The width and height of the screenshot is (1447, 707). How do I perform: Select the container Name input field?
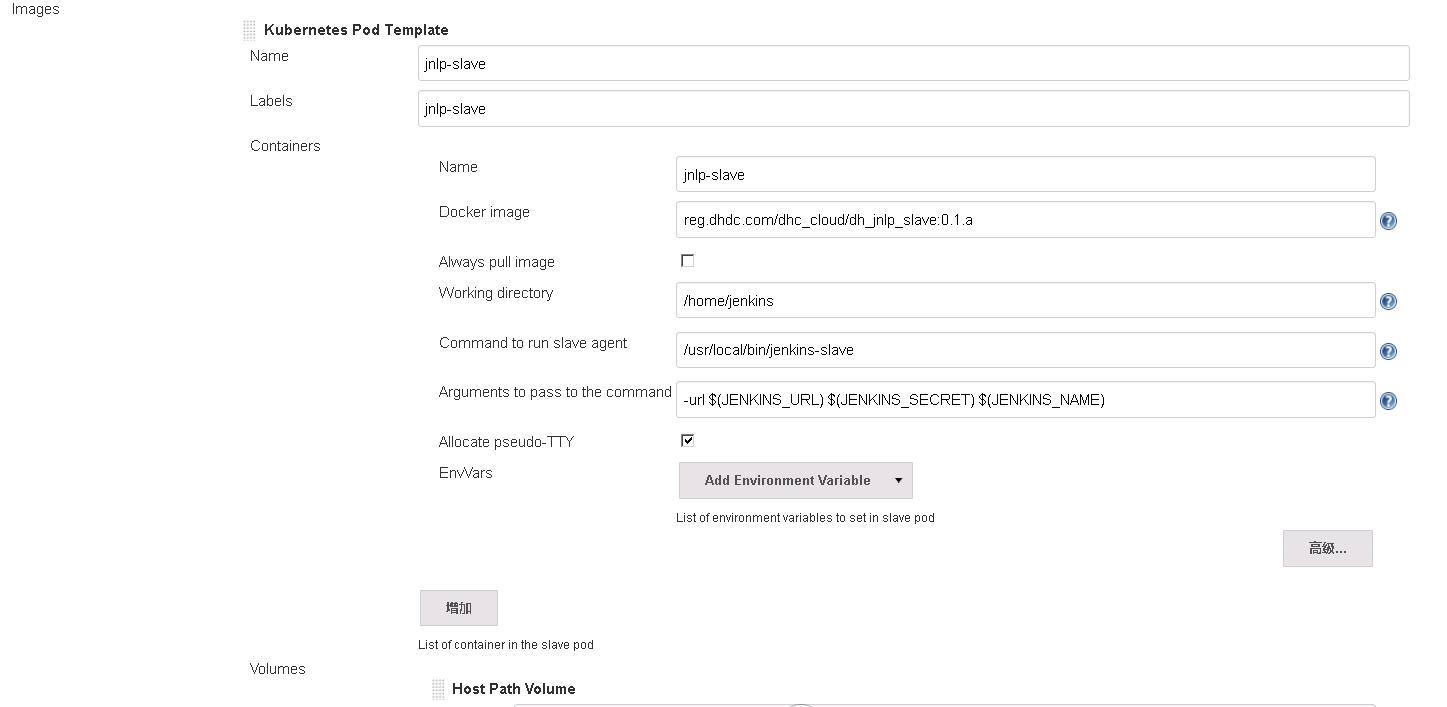pyautogui.click(x=1025, y=174)
